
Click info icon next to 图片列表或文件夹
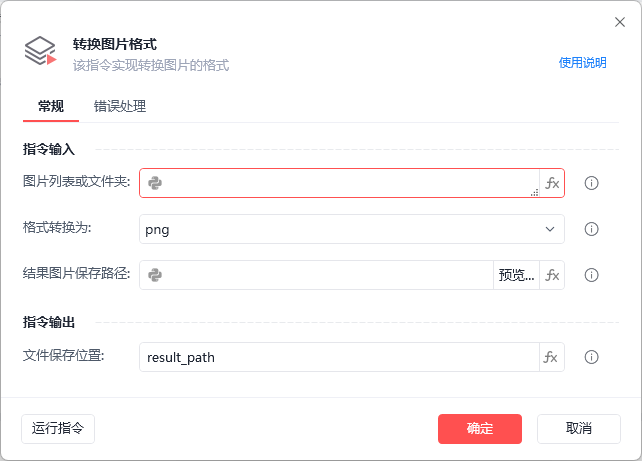click(x=591, y=183)
